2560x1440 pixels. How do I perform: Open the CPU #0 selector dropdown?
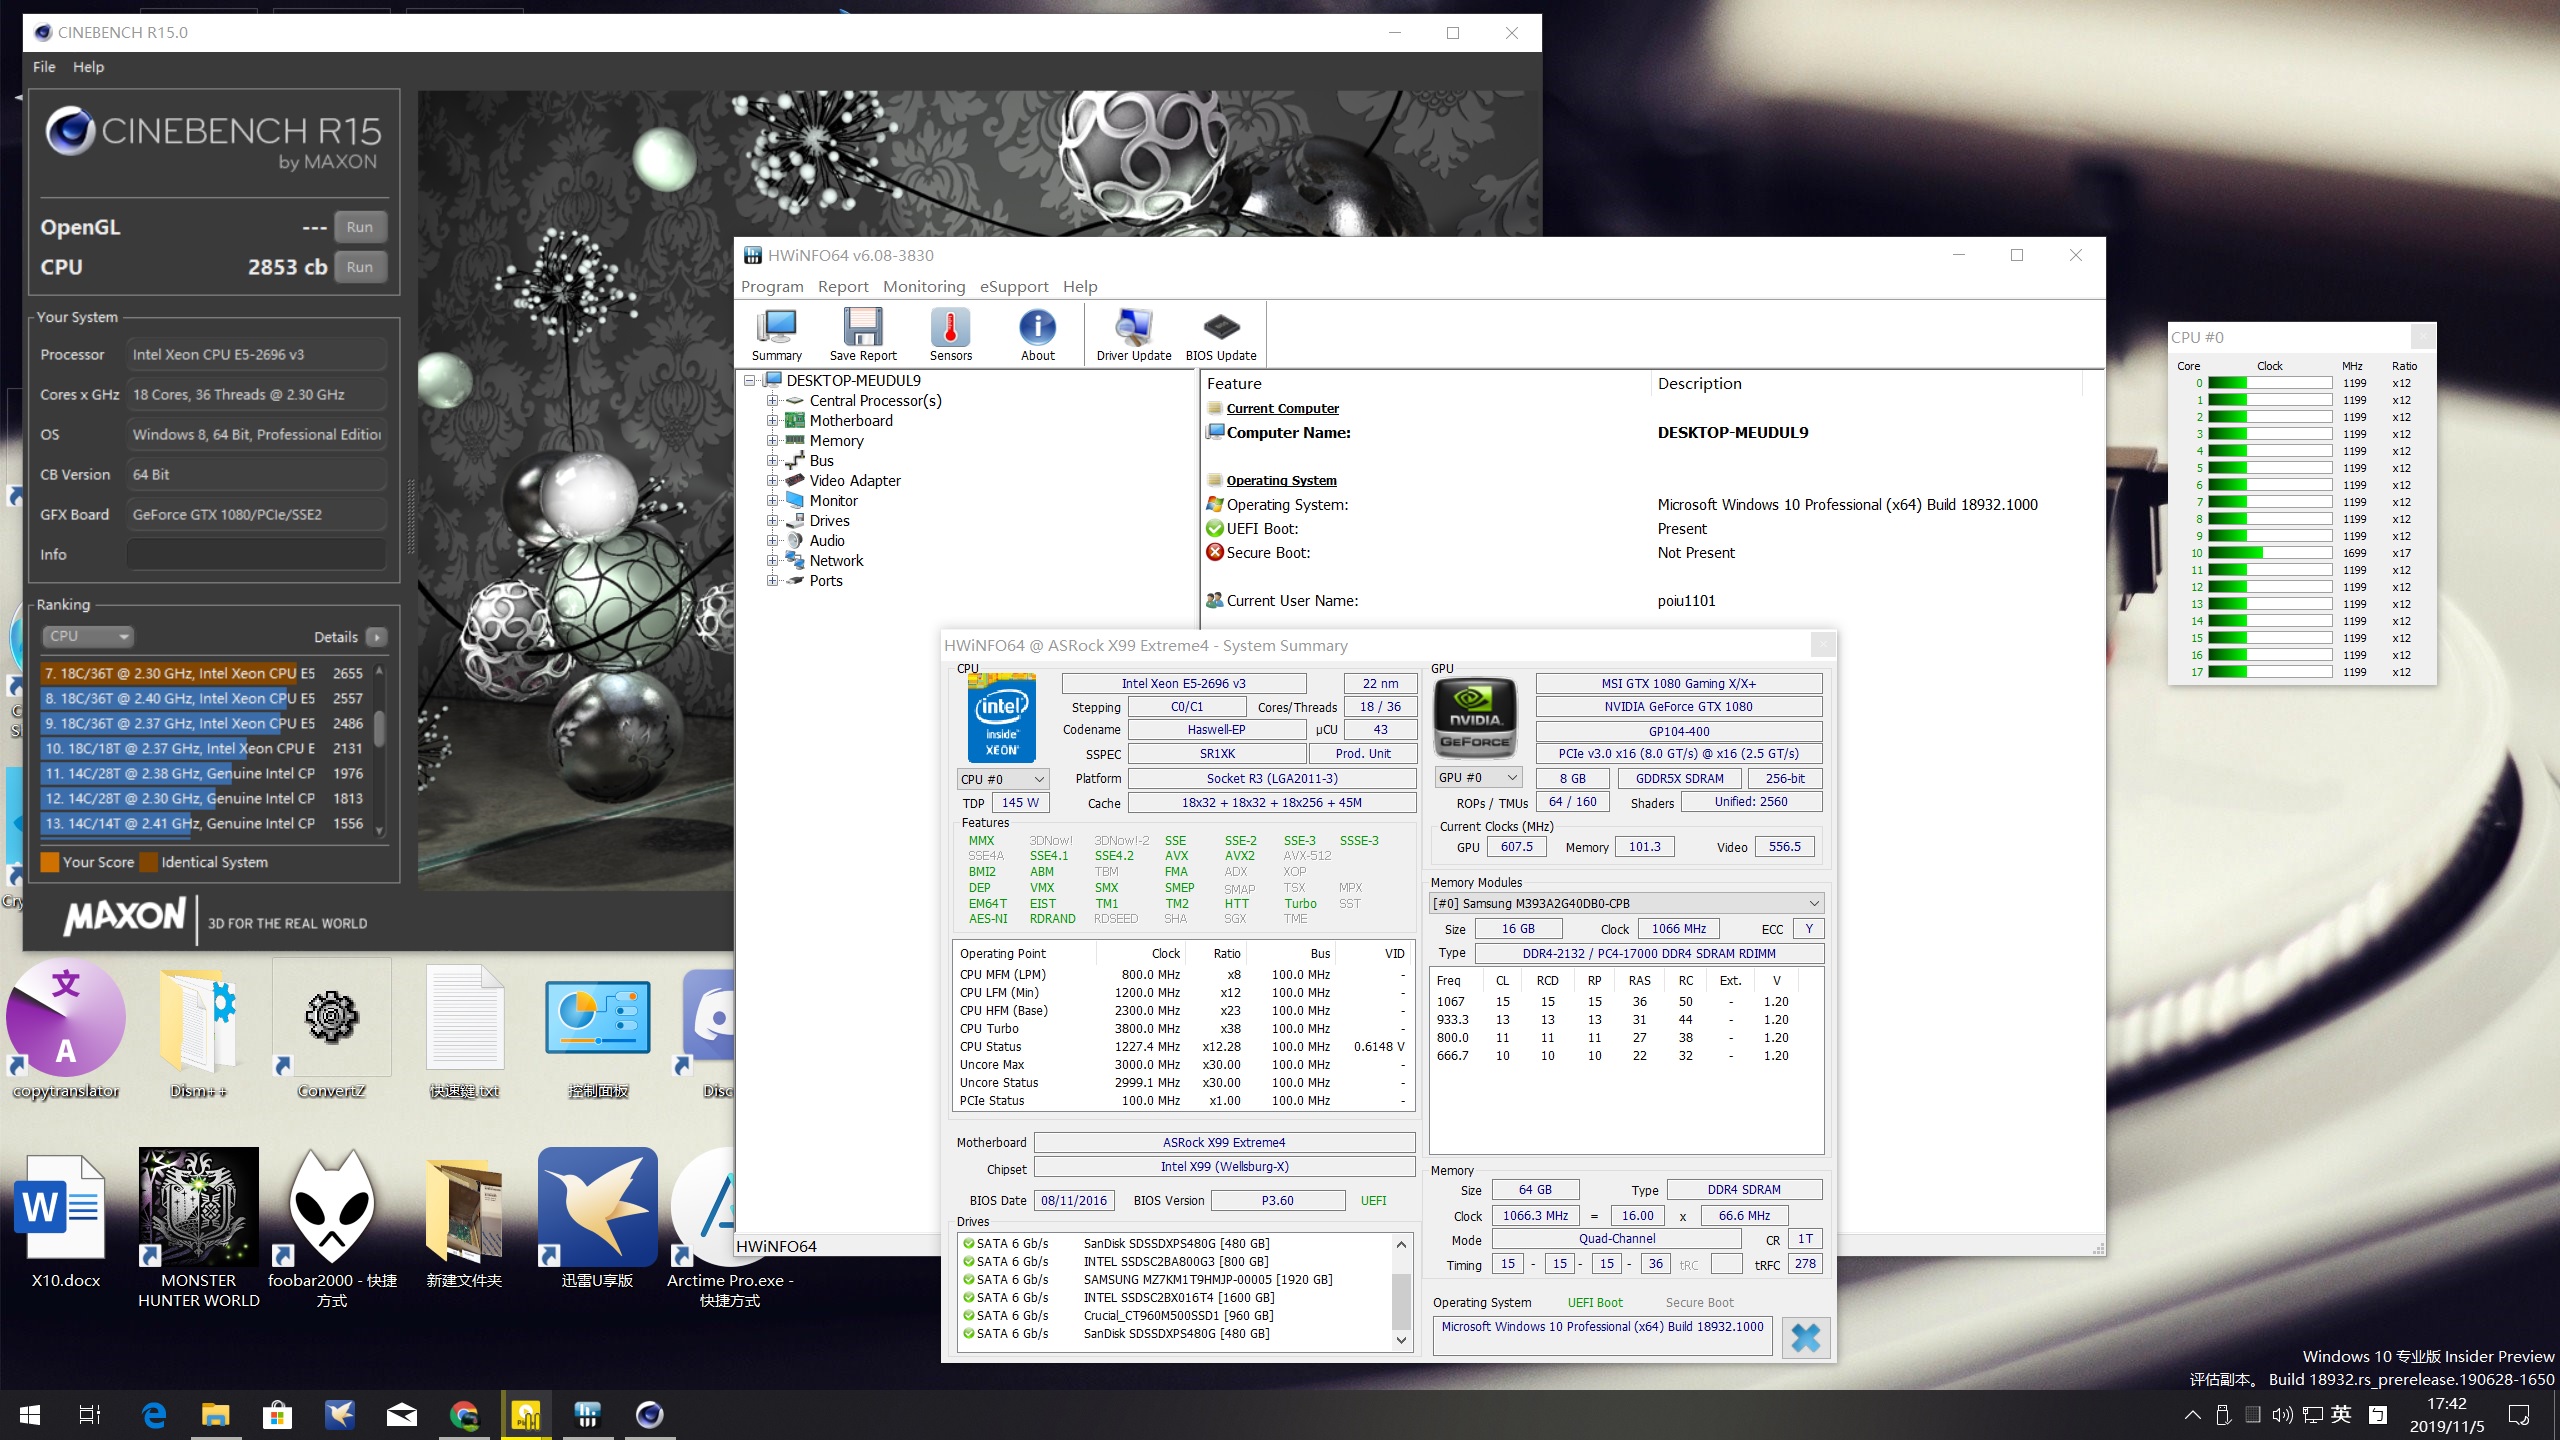click(1003, 779)
